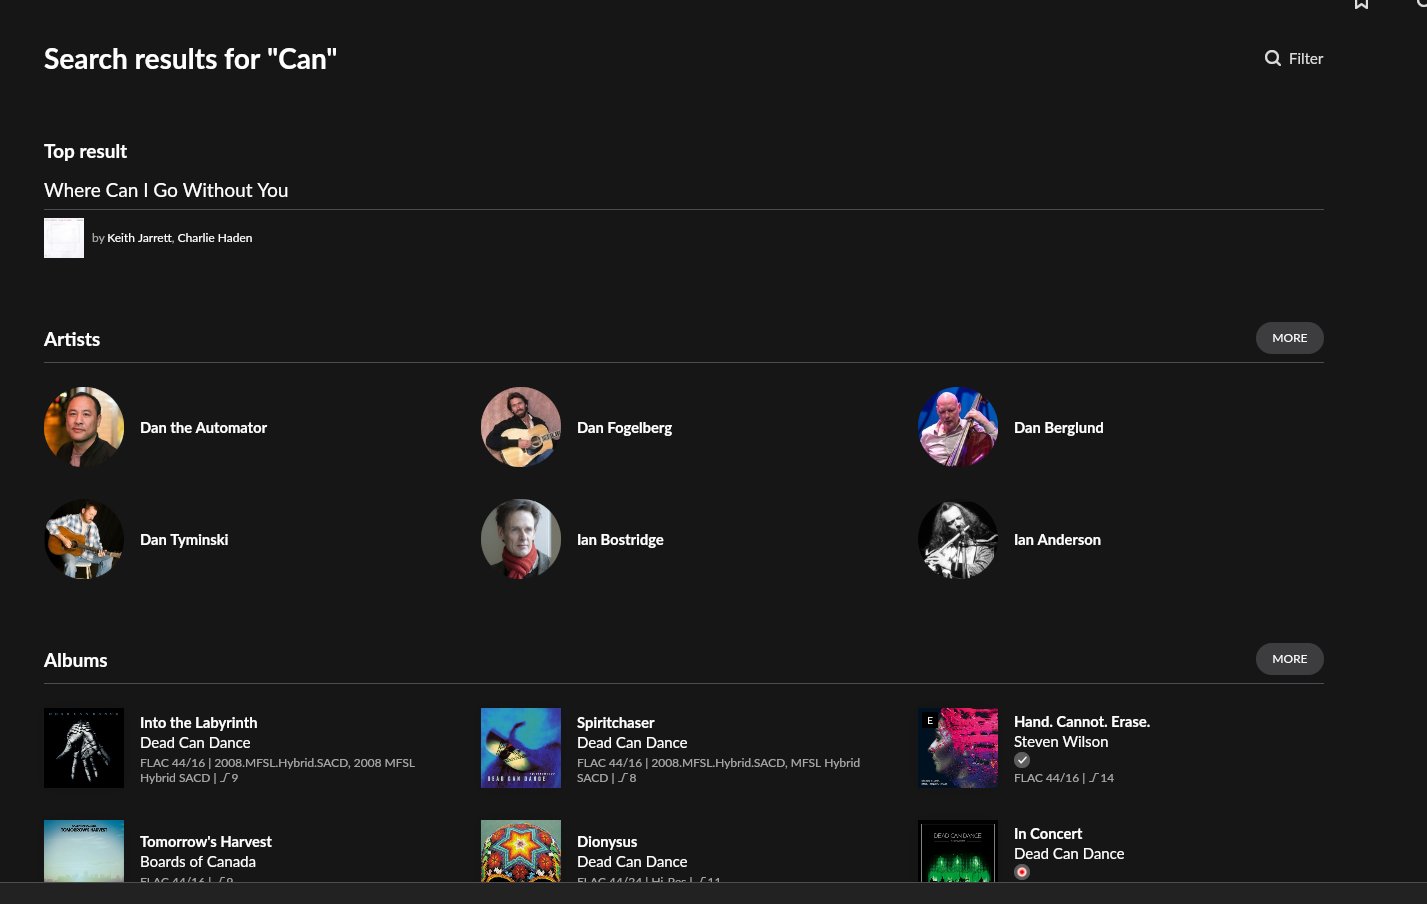Click the checkmark badge under Steven Wilson
Screen dimensions: 1427x904
1022,760
